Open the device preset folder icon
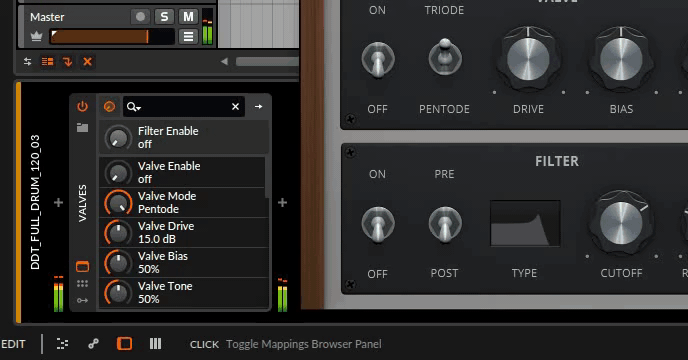The height and width of the screenshot is (360, 688). [x=82, y=127]
